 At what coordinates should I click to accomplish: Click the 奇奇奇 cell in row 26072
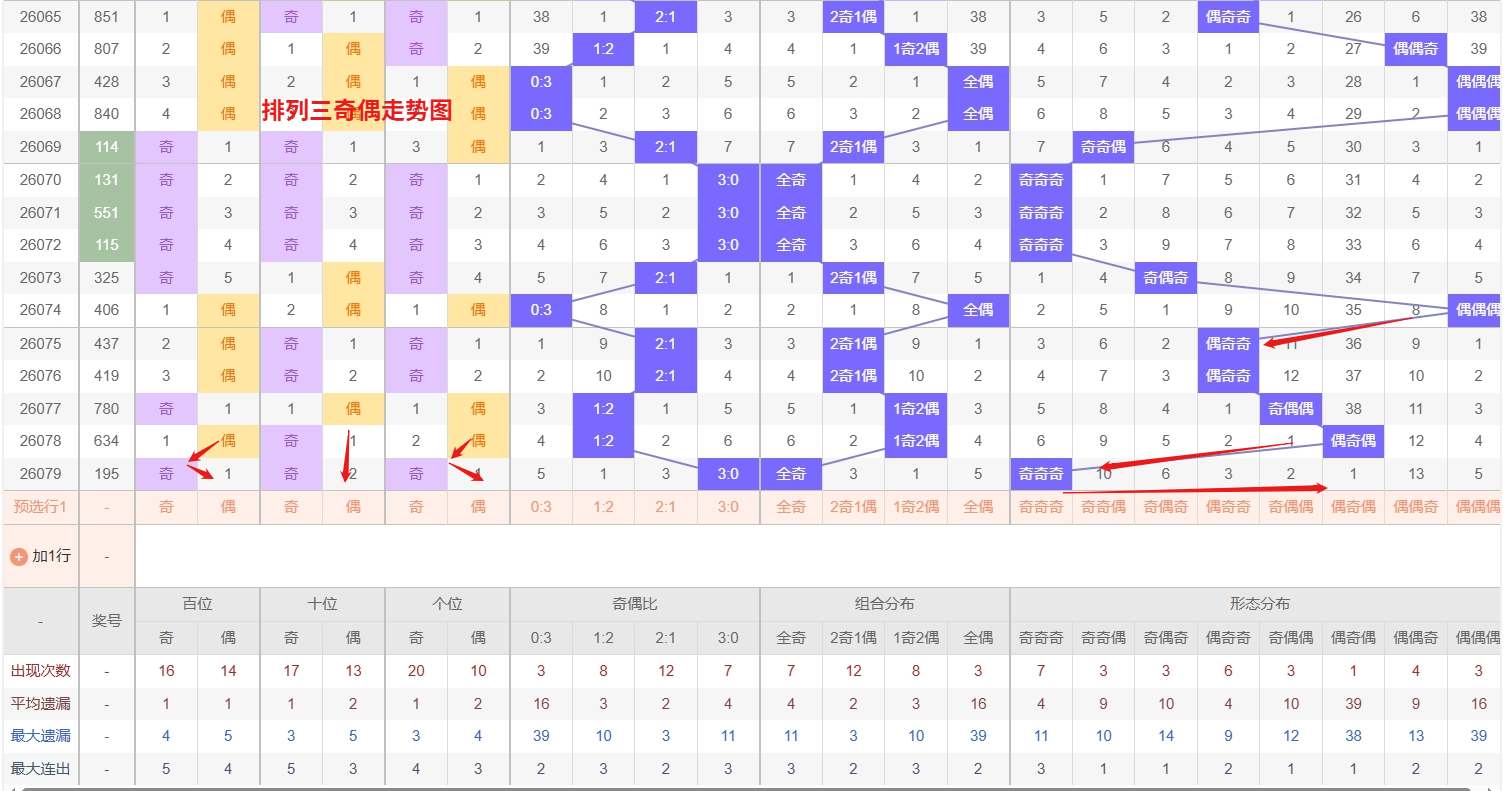point(1041,245)
